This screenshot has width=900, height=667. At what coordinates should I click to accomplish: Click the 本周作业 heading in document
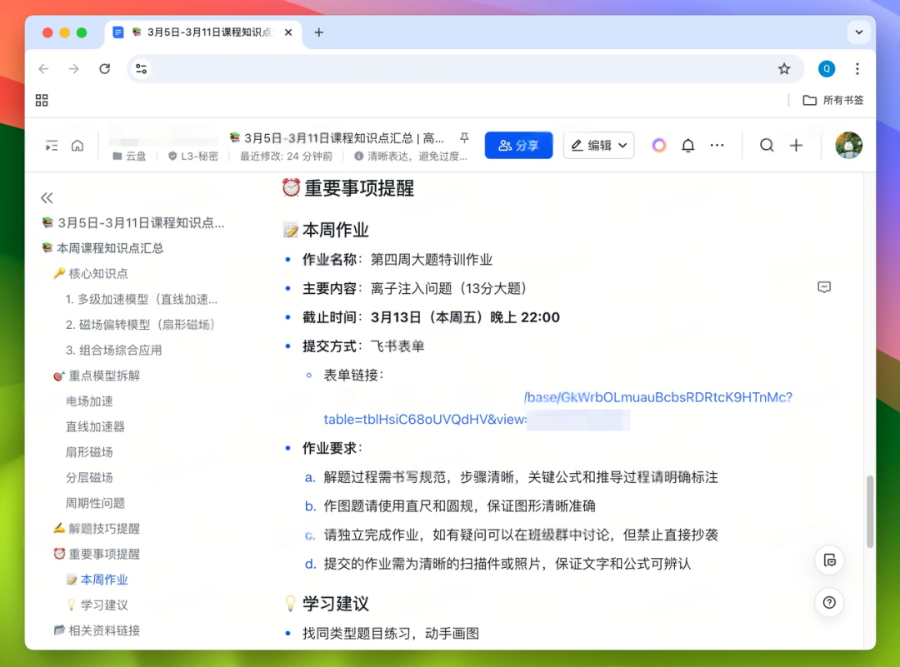(x=326, y=230)
